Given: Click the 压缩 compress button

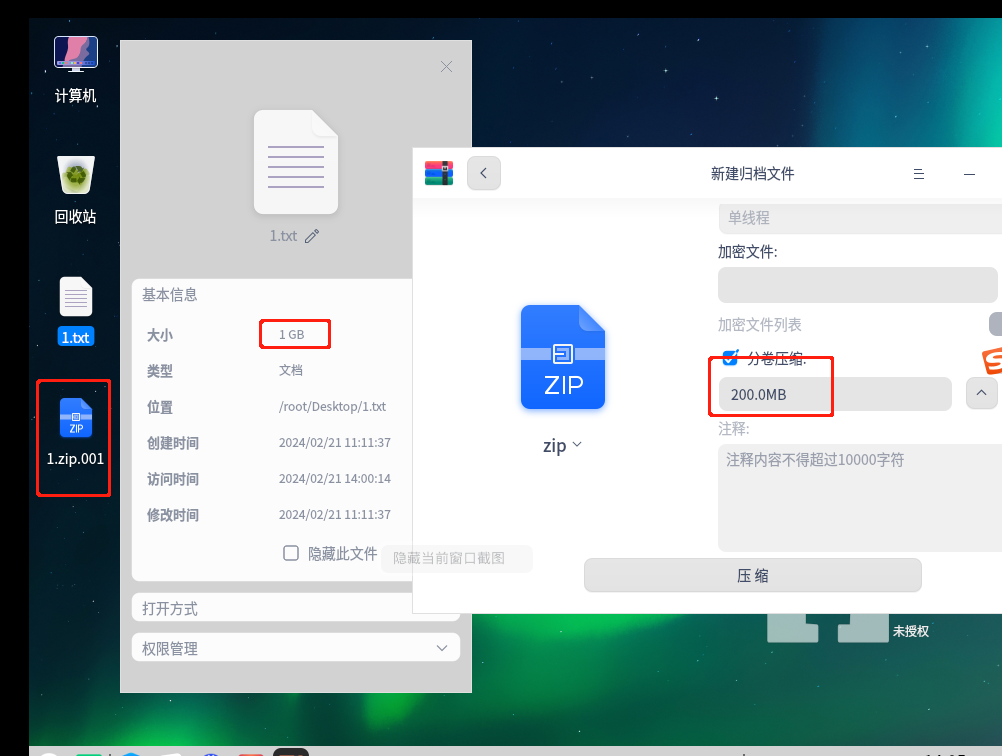Looking at the screenshot, I should [x=752, y=576].
